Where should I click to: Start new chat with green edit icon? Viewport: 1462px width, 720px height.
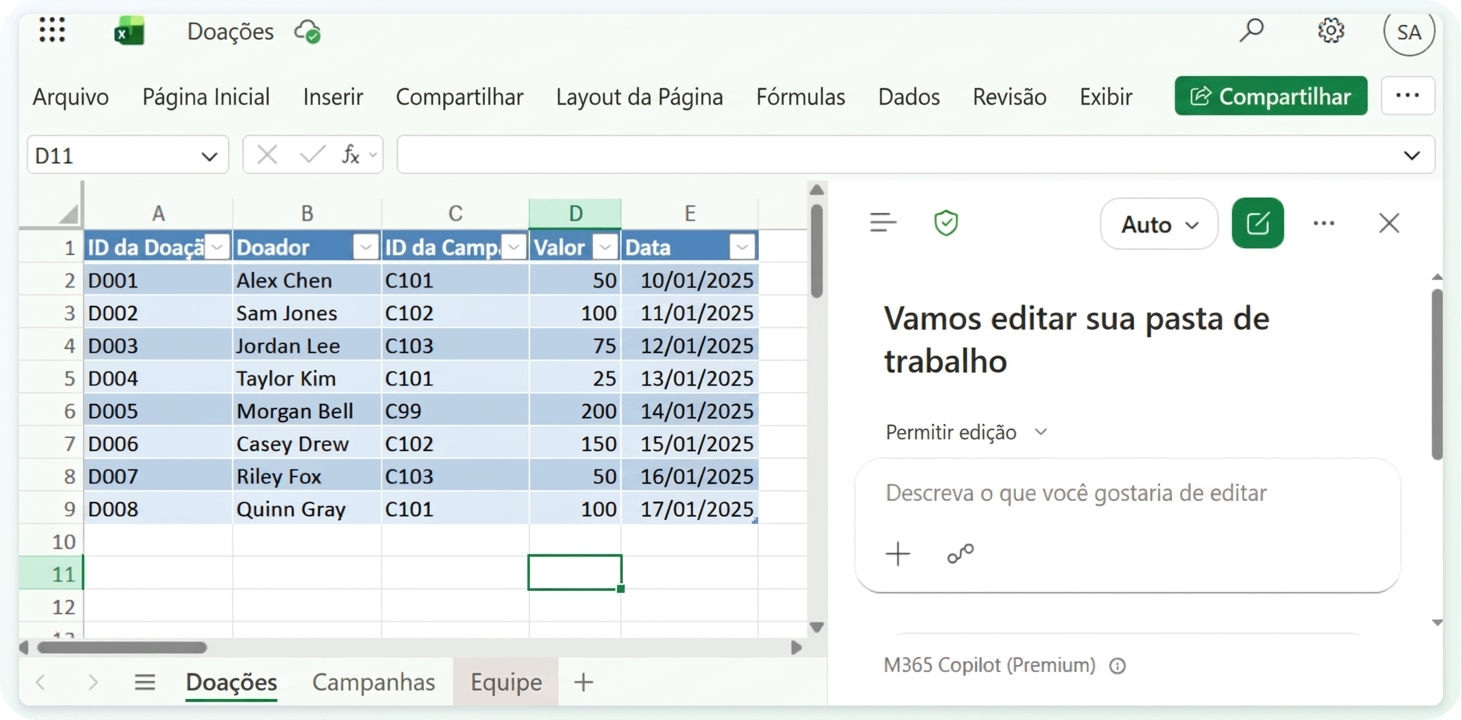coord(1258,223)
